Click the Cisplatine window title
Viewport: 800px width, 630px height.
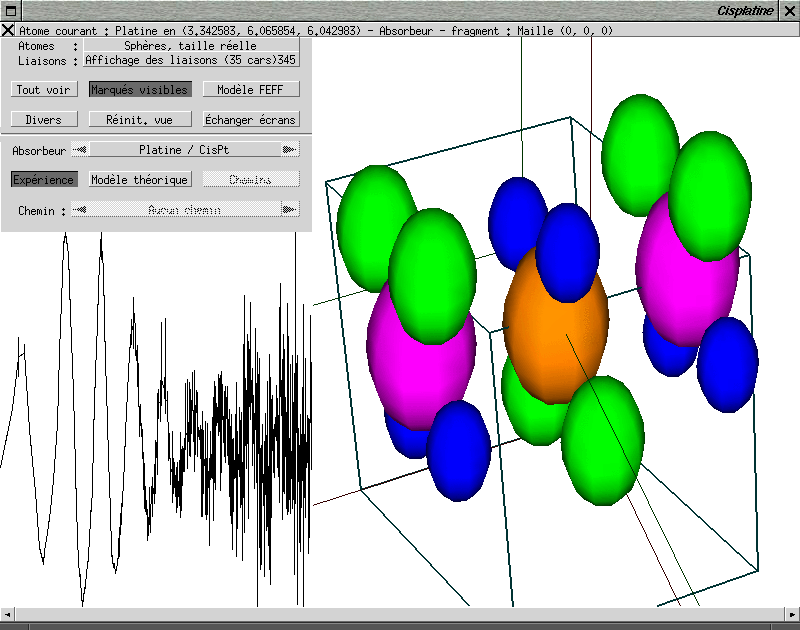pos(745,11)
